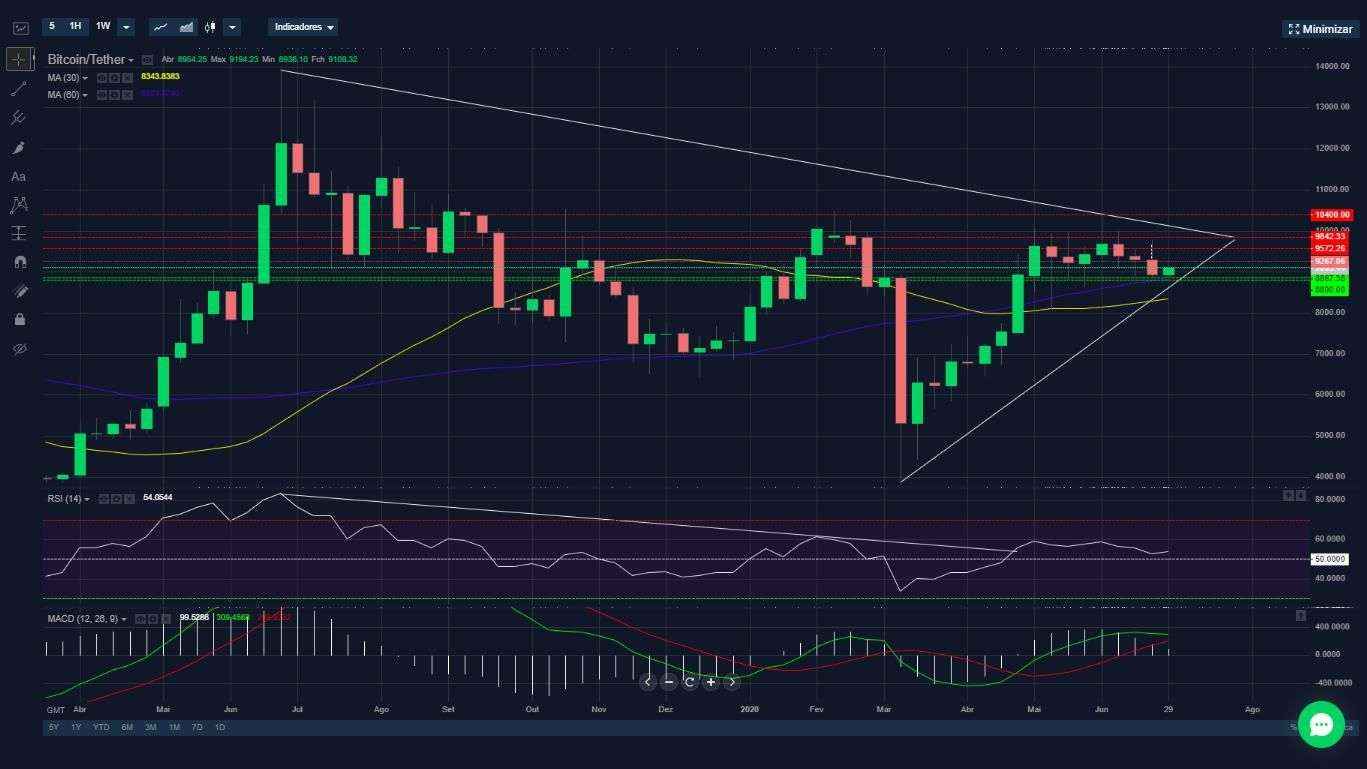Toggle the candlestick chart style
The width and height of the screenshot is (1367, 769).
210,27
